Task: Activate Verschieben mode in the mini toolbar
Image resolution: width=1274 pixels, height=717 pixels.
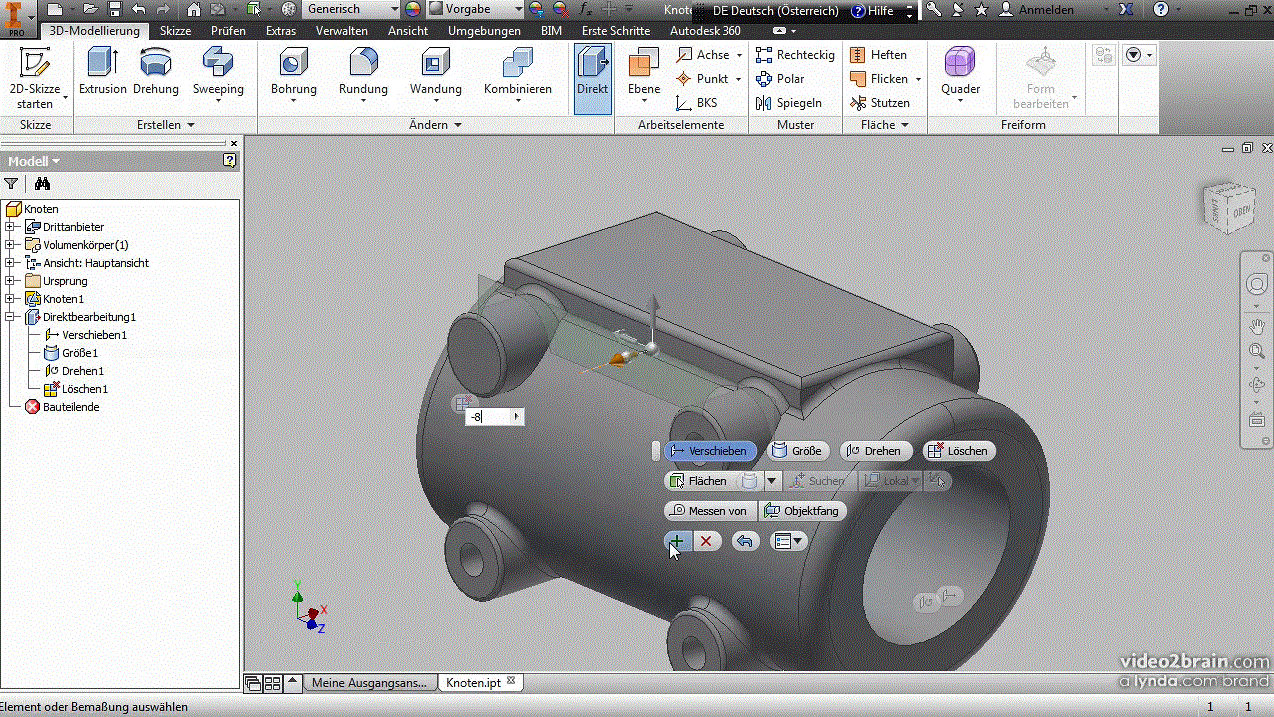Action: (x=710, y=451)
